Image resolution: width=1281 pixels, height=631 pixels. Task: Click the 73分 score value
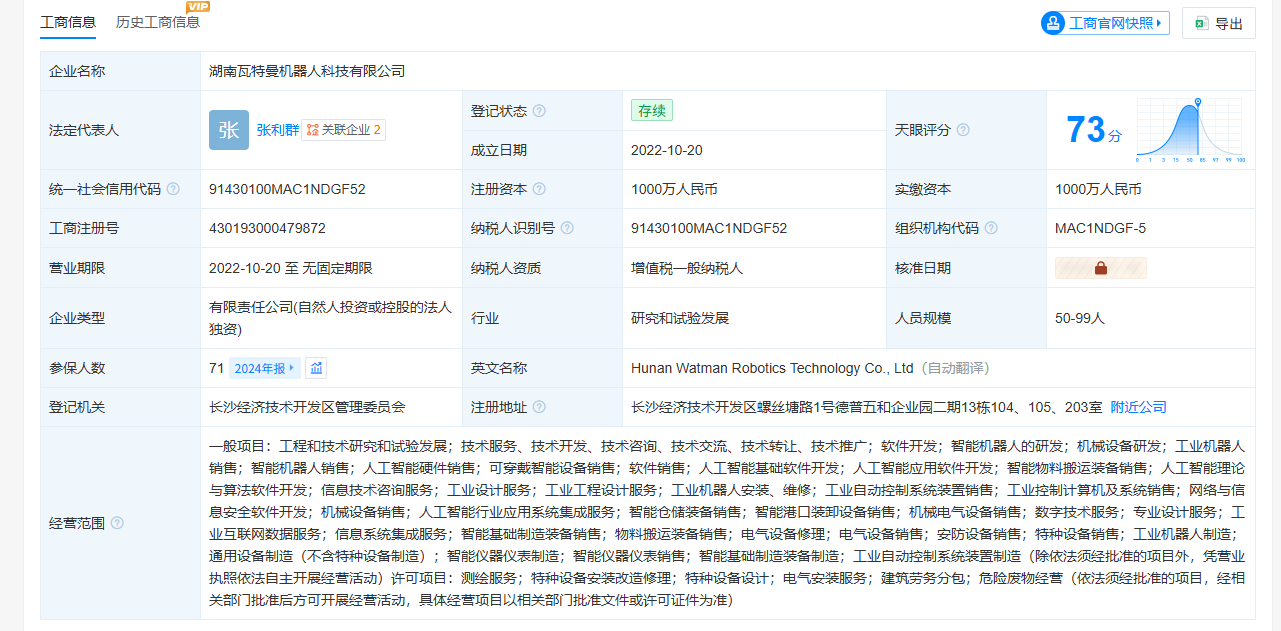(1093, 130)
